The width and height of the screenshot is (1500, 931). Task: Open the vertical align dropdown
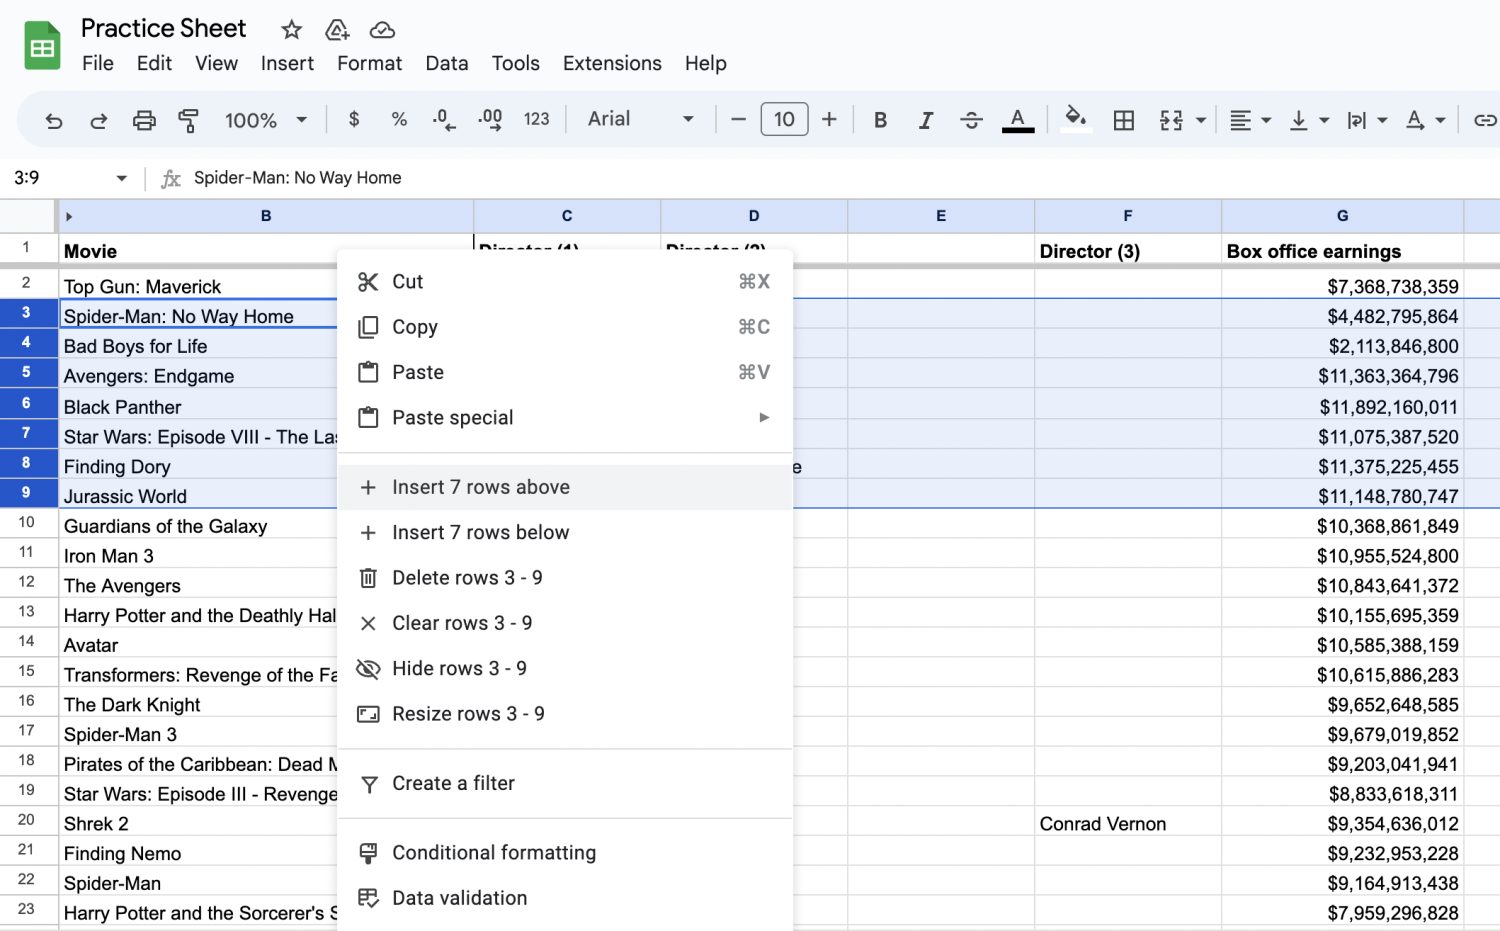(1308, 120)
